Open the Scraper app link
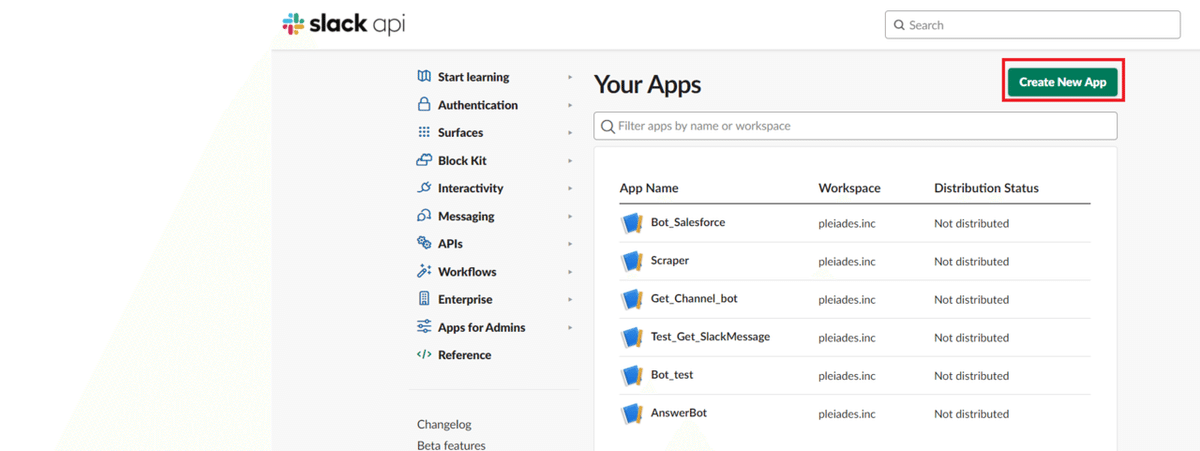 [670, 260]
